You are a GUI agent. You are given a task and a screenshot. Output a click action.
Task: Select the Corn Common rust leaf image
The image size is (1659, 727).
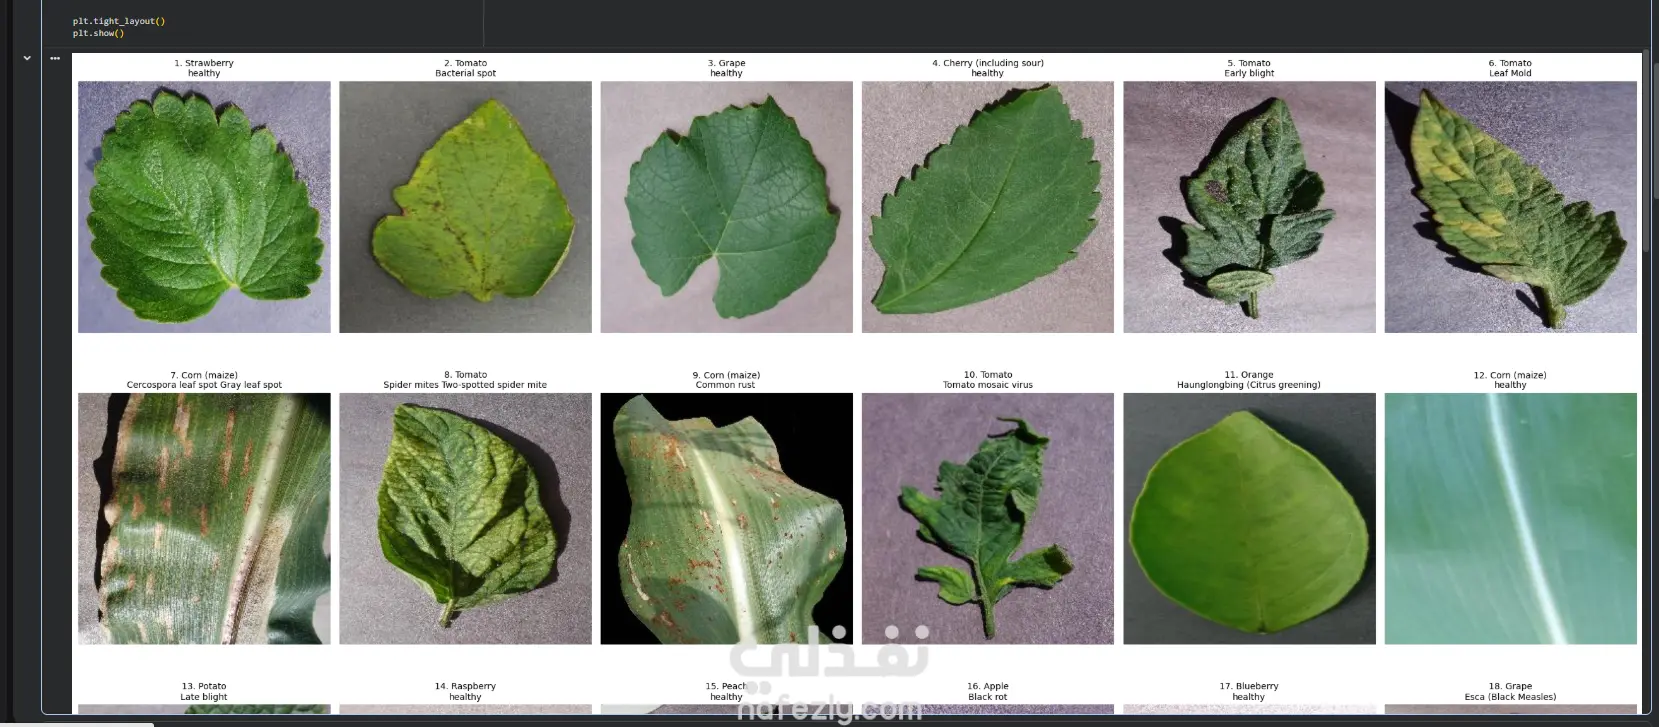point(727,519)
